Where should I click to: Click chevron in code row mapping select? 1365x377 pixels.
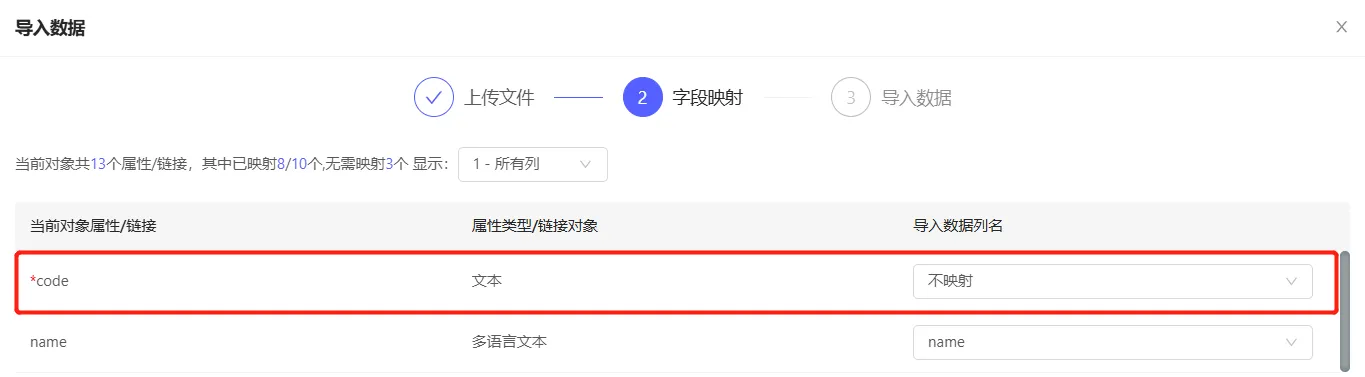[1291, 281]
